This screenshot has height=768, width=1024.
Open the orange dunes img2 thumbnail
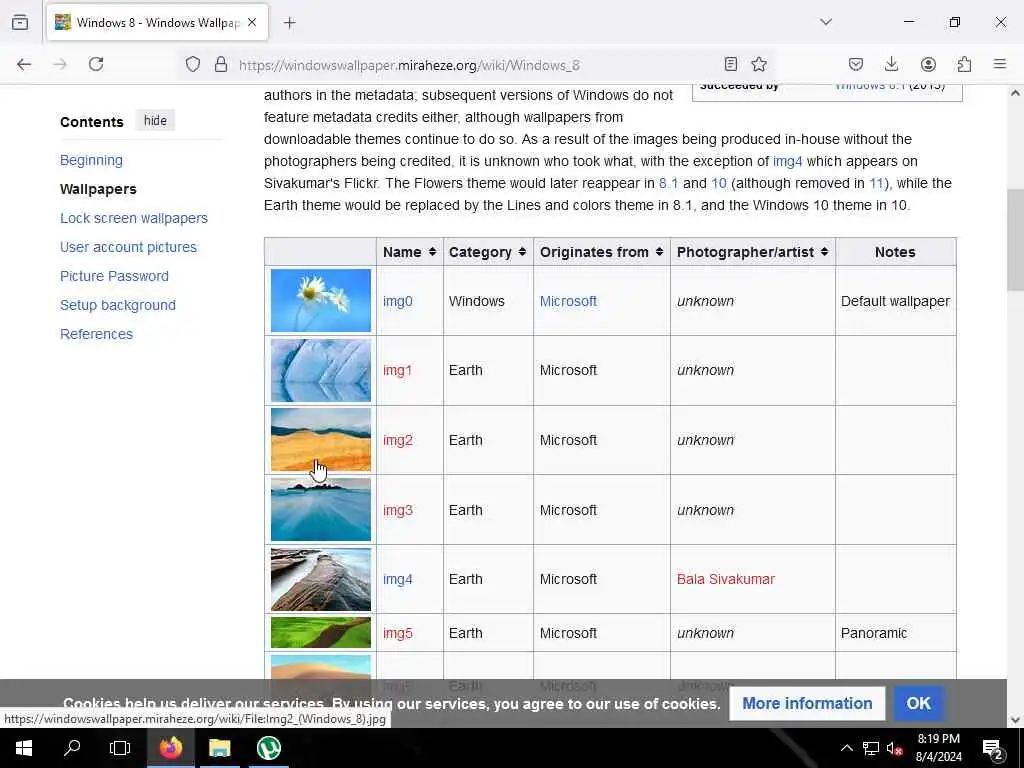[321, 440]
